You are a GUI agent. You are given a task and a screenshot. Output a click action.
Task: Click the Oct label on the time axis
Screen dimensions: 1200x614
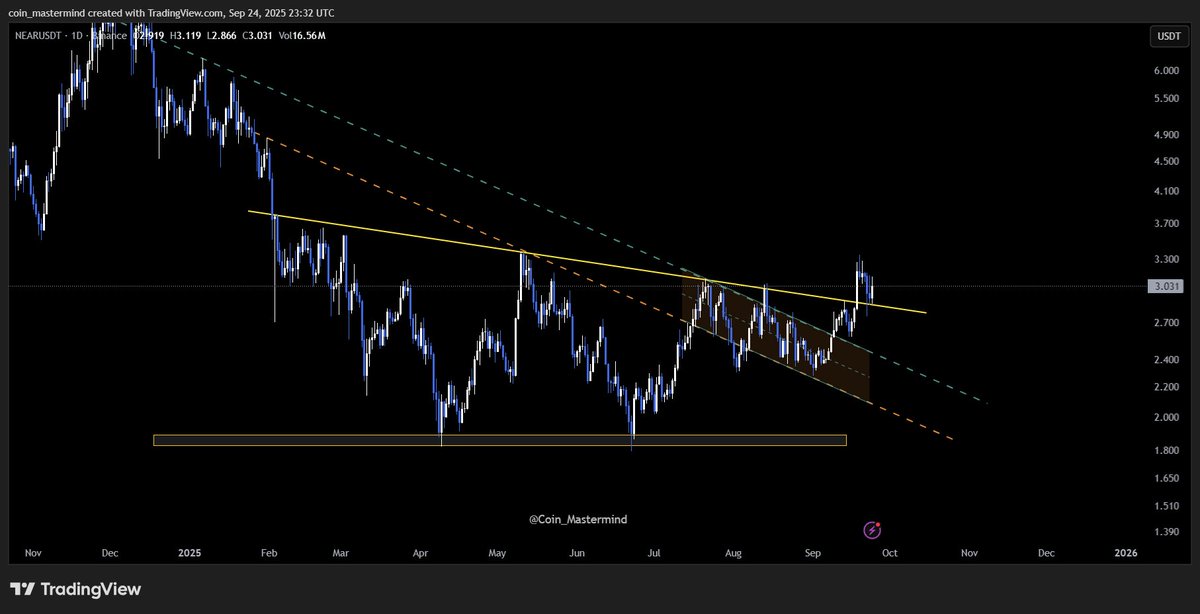click(890, 552)
